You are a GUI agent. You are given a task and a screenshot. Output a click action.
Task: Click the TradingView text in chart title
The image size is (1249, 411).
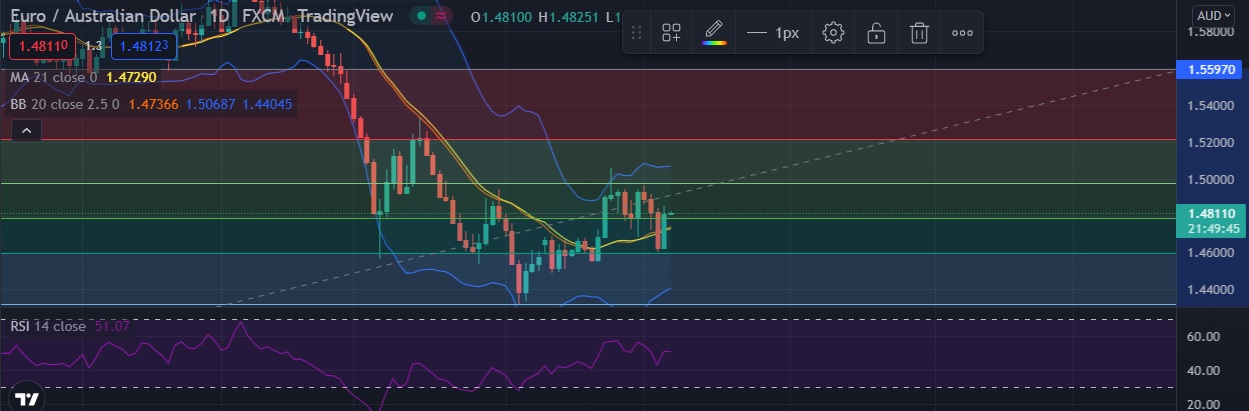coord(347,17)
